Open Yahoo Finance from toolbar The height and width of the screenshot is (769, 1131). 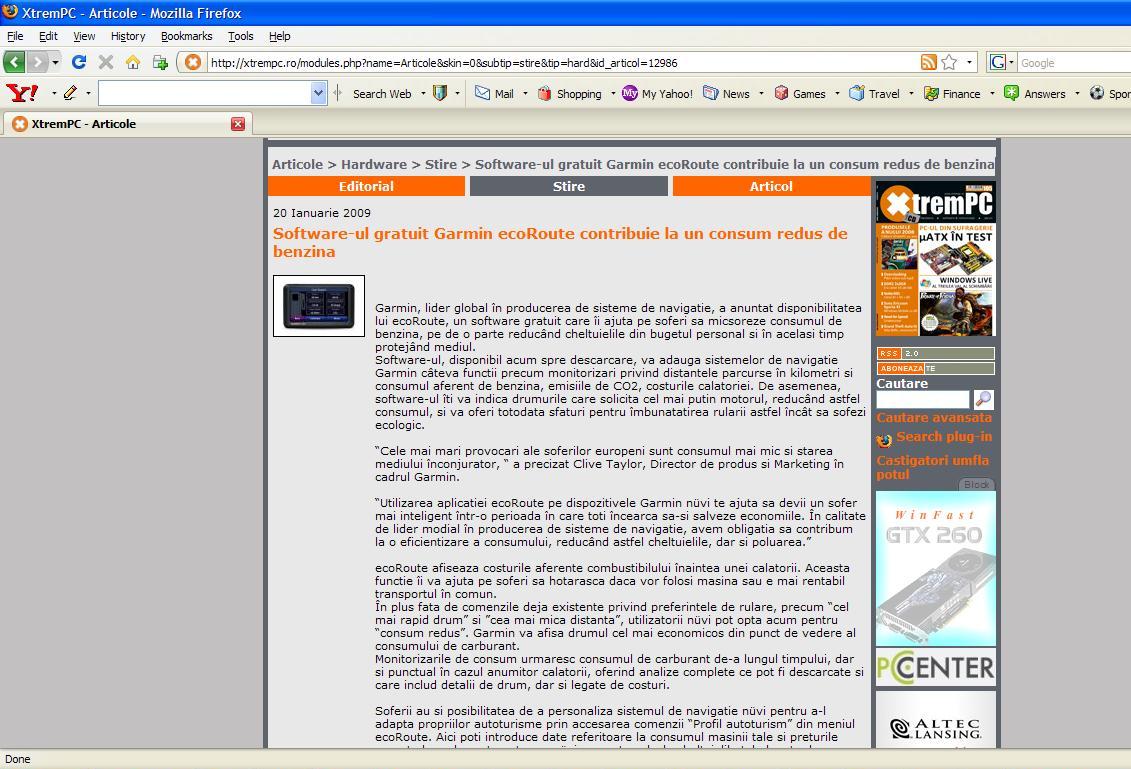click(952, 93)
